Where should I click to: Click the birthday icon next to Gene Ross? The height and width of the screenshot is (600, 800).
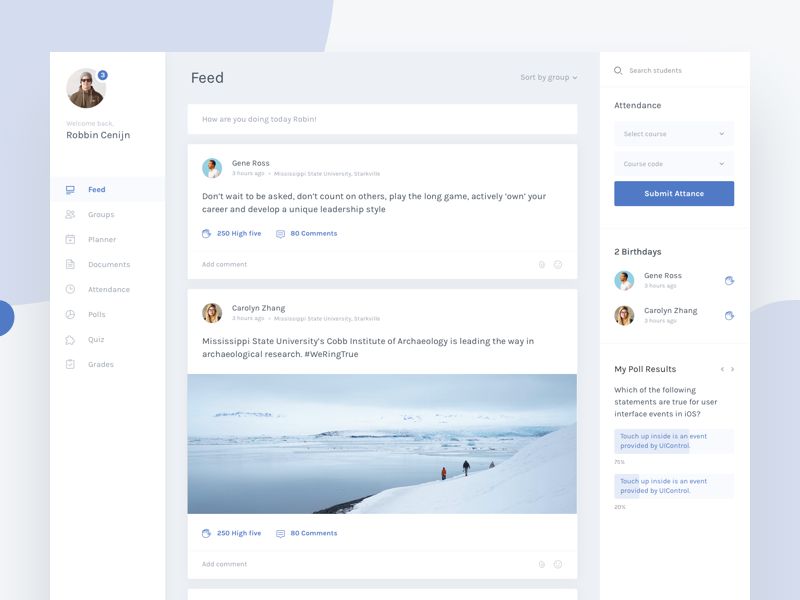pyautogui.click(x=730, y=281)
